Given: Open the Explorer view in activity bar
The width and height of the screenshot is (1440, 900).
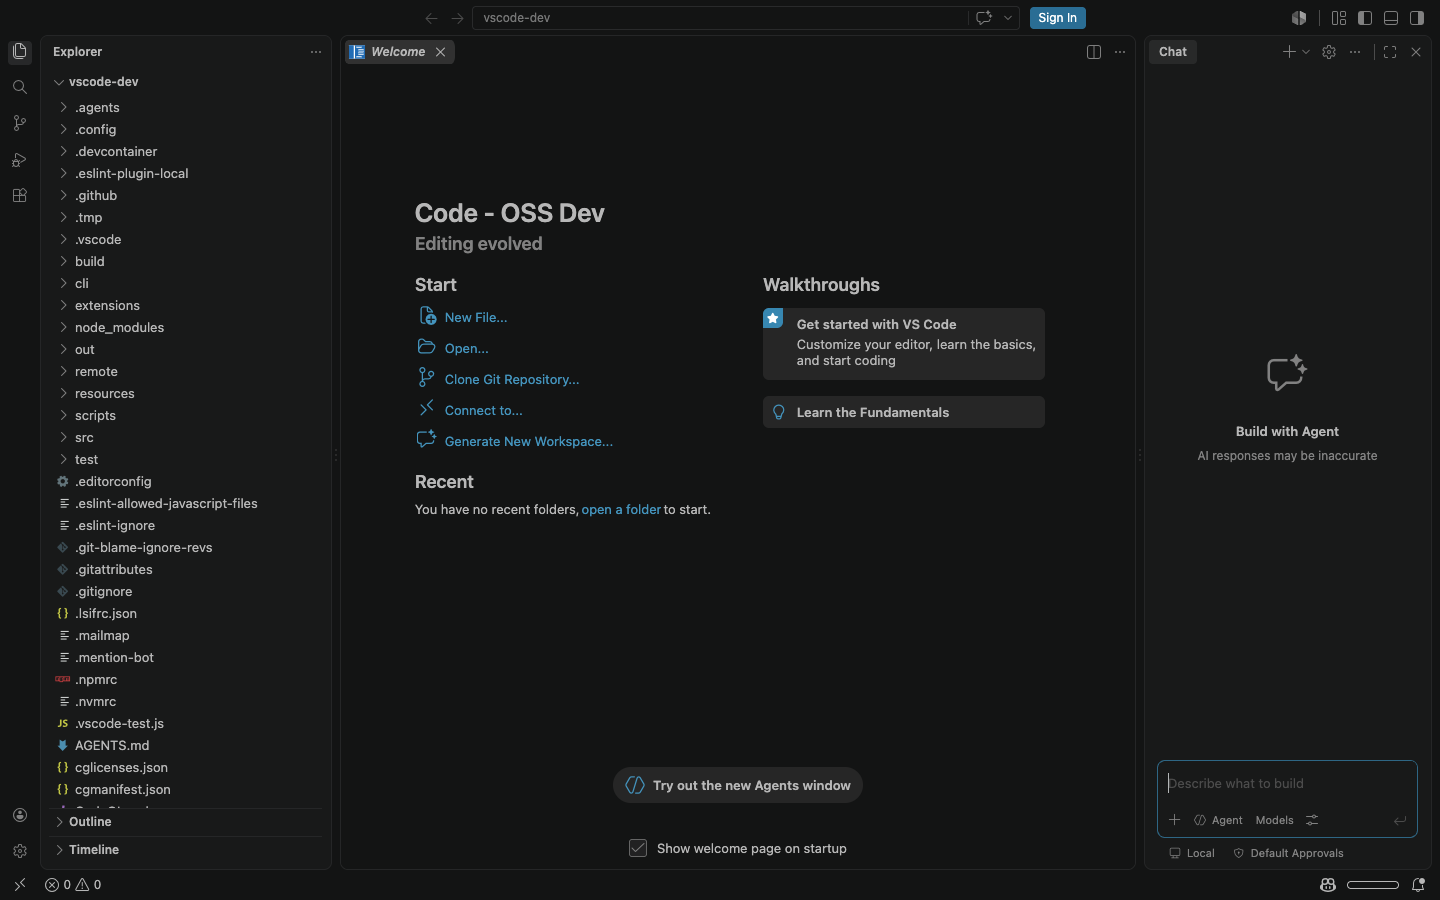Looking at the screenshot, I should pyautogui.click(x=19, y=51).
